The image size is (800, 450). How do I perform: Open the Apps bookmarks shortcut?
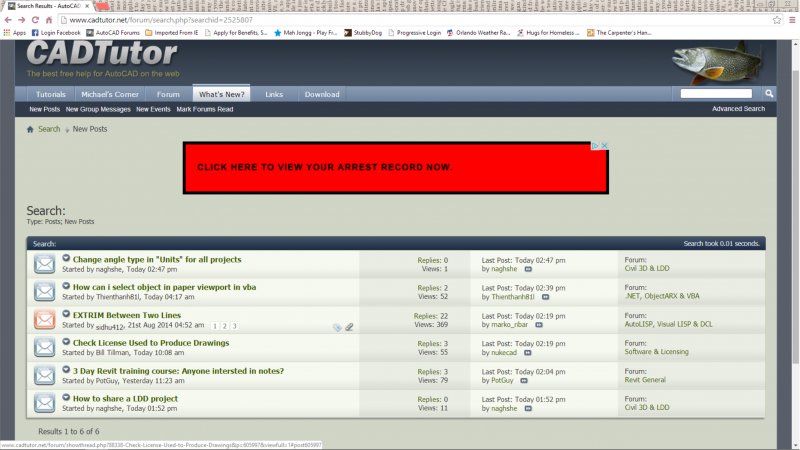point(15,33)
